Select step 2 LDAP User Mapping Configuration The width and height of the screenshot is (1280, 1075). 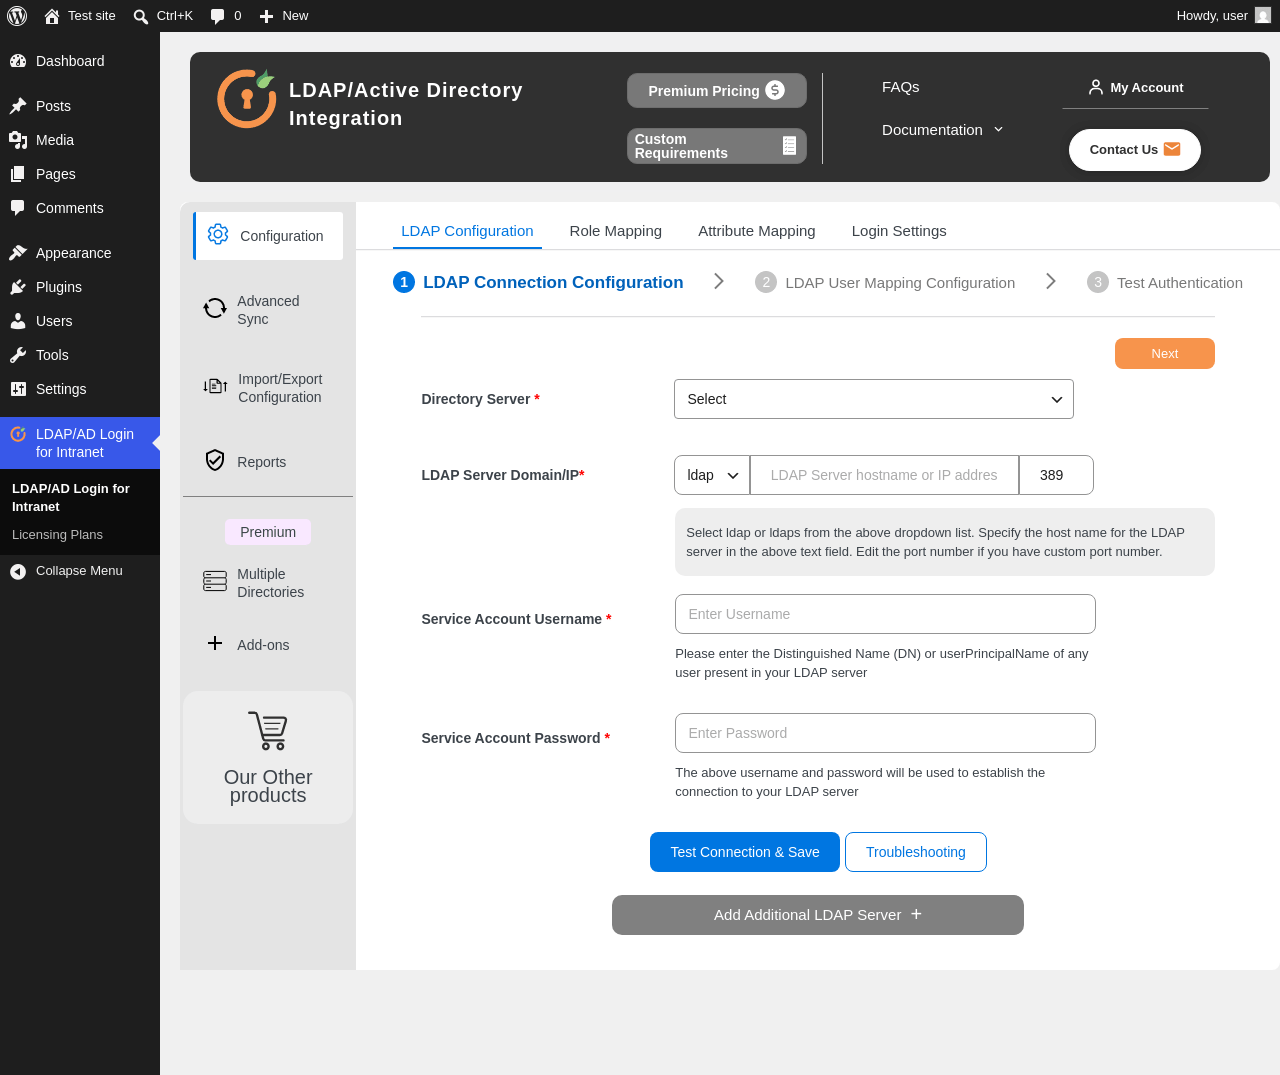[885, 283]
